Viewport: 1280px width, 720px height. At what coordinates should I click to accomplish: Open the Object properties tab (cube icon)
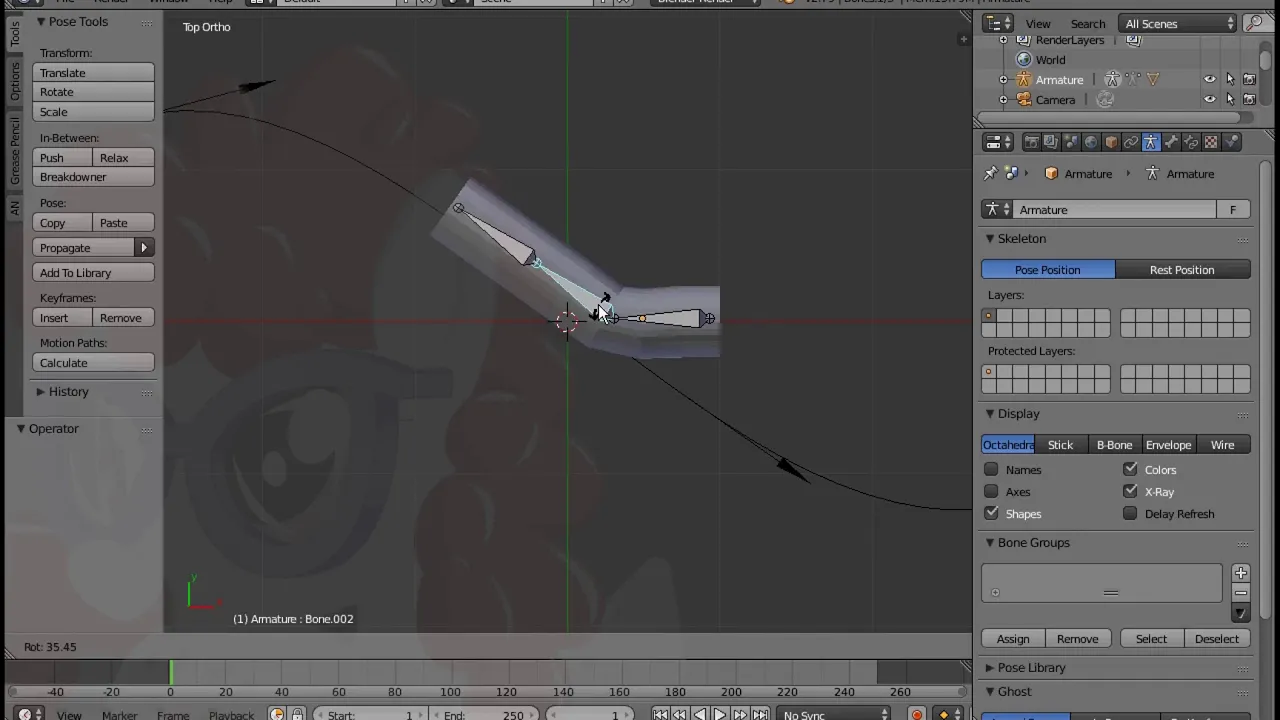point(1111,143)
